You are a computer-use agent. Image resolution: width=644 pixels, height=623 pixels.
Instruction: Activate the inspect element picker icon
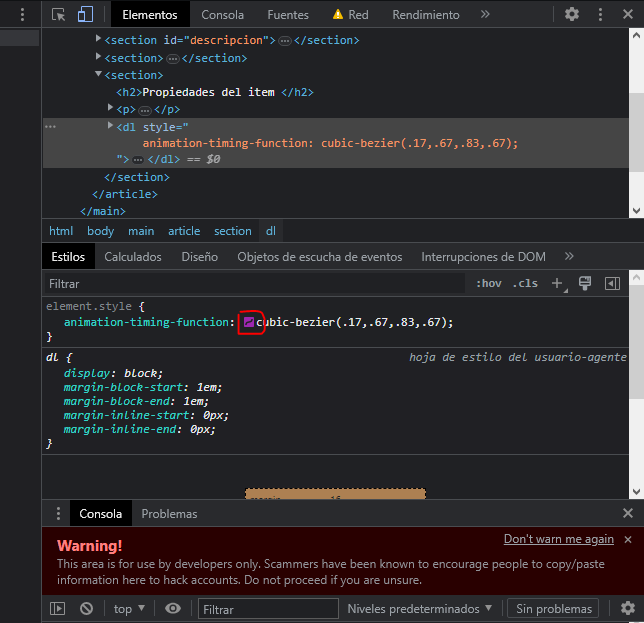59,15
